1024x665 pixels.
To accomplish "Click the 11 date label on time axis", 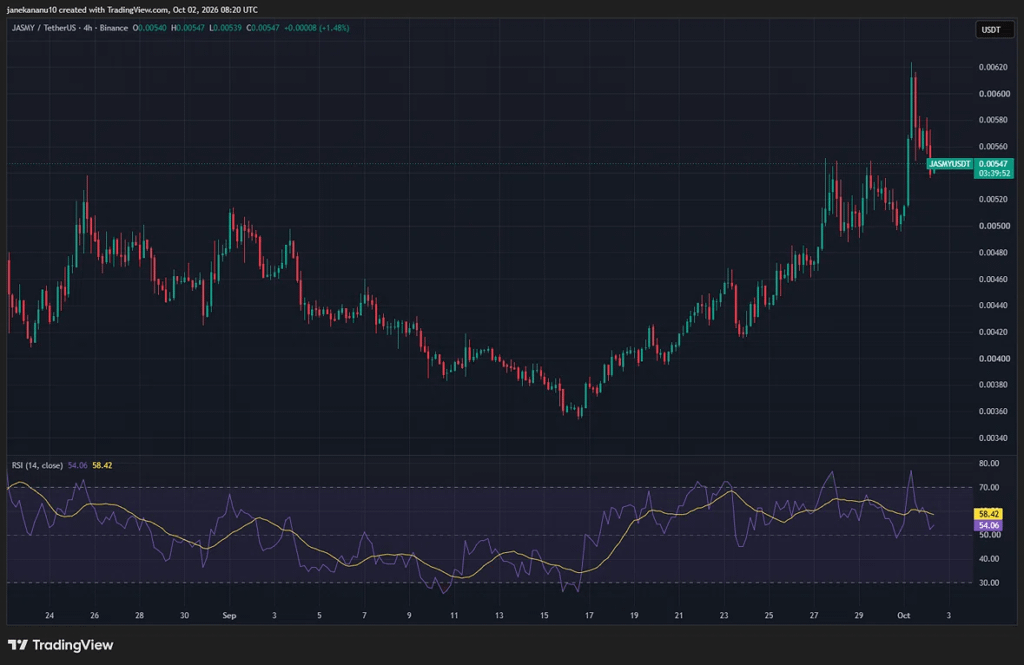I will 454,615.
